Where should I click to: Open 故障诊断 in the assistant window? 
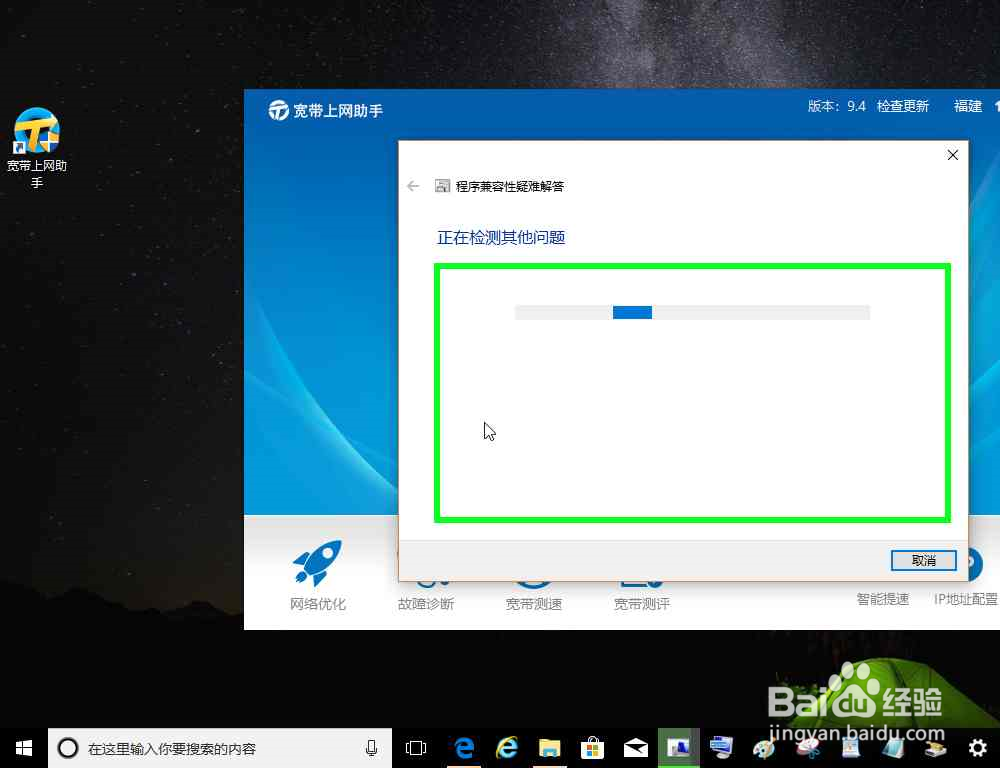pos(425,603)
